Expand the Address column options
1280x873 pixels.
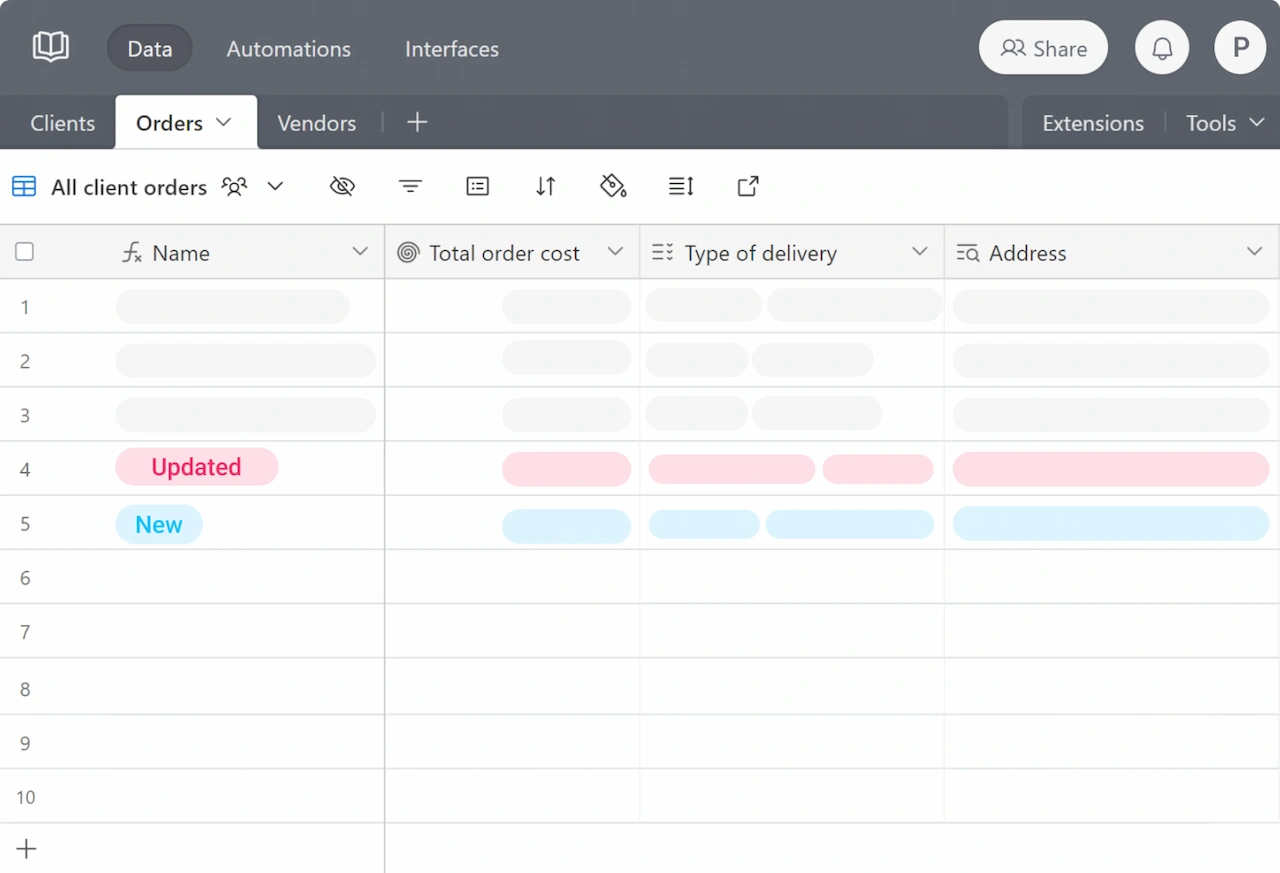[x=1254, y=252]
